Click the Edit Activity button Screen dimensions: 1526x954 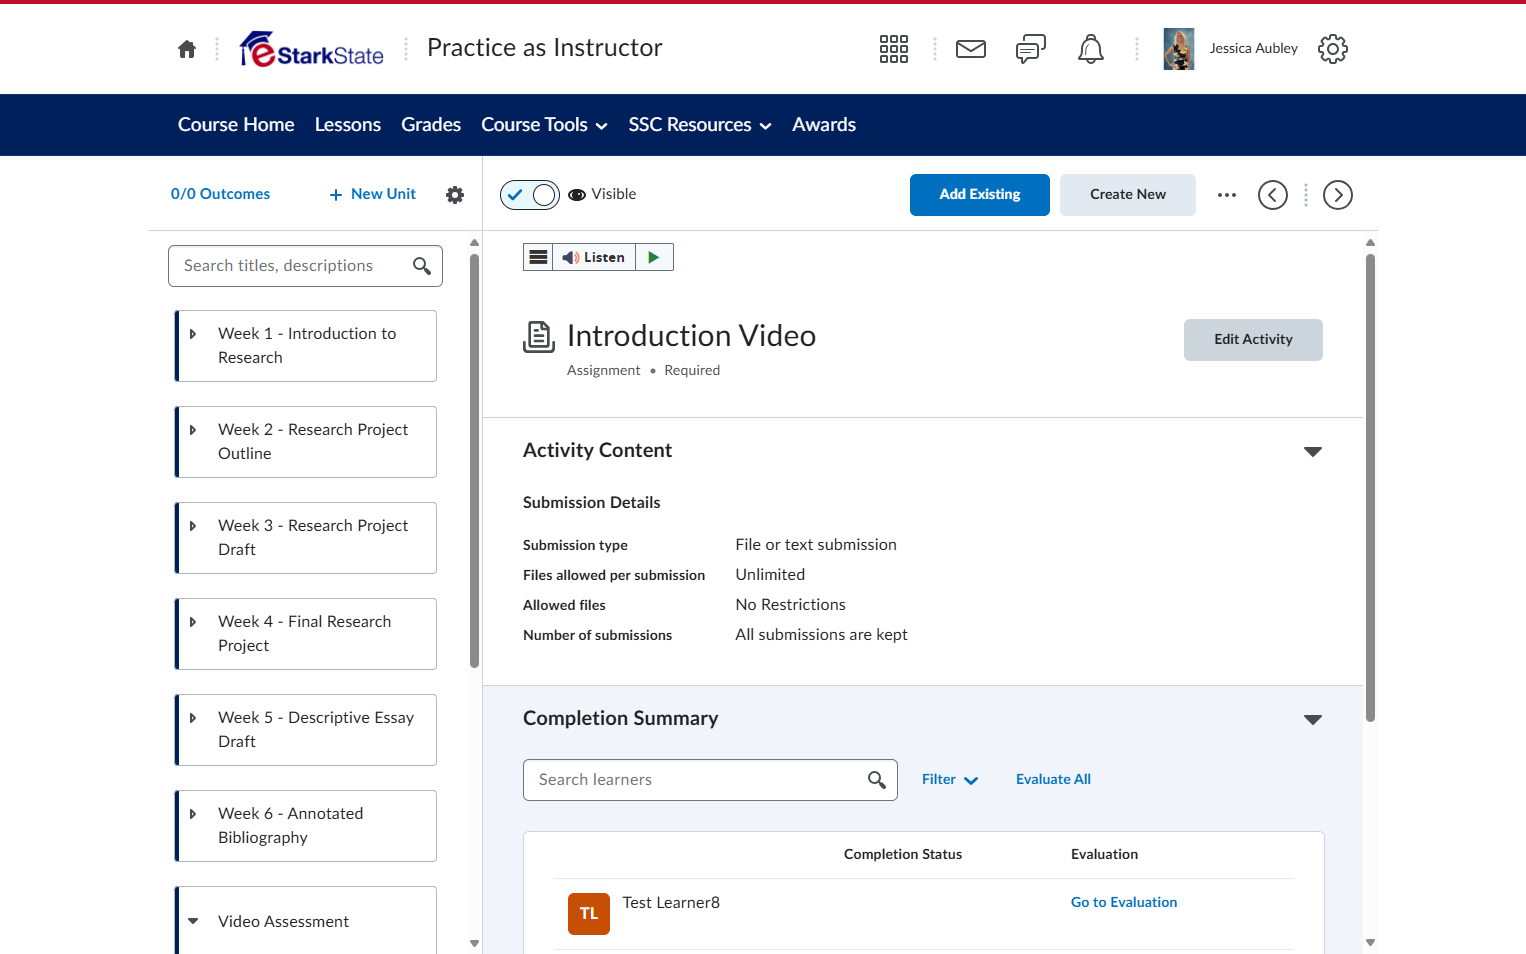point(1253,340)
